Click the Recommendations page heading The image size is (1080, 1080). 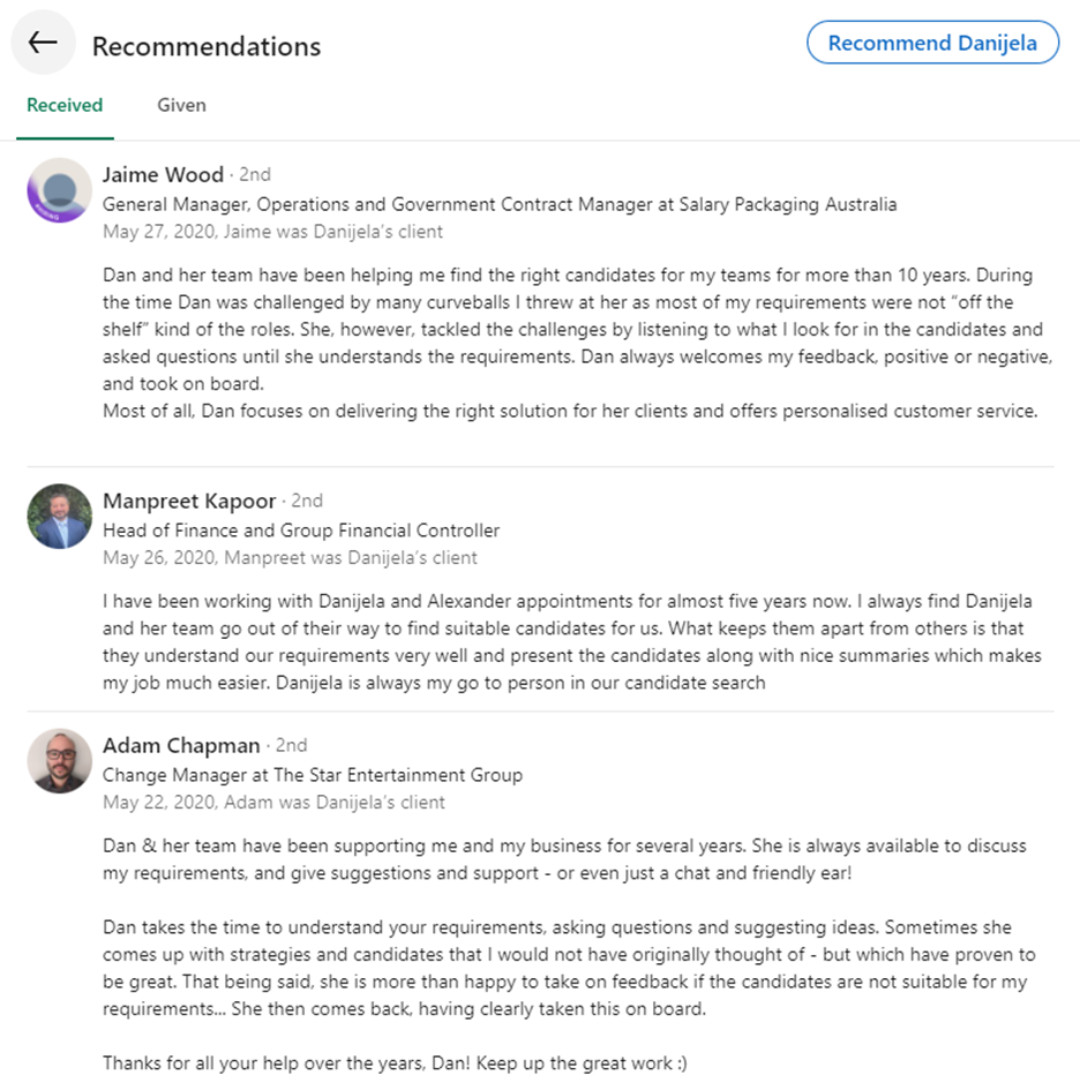pos(207,47)
